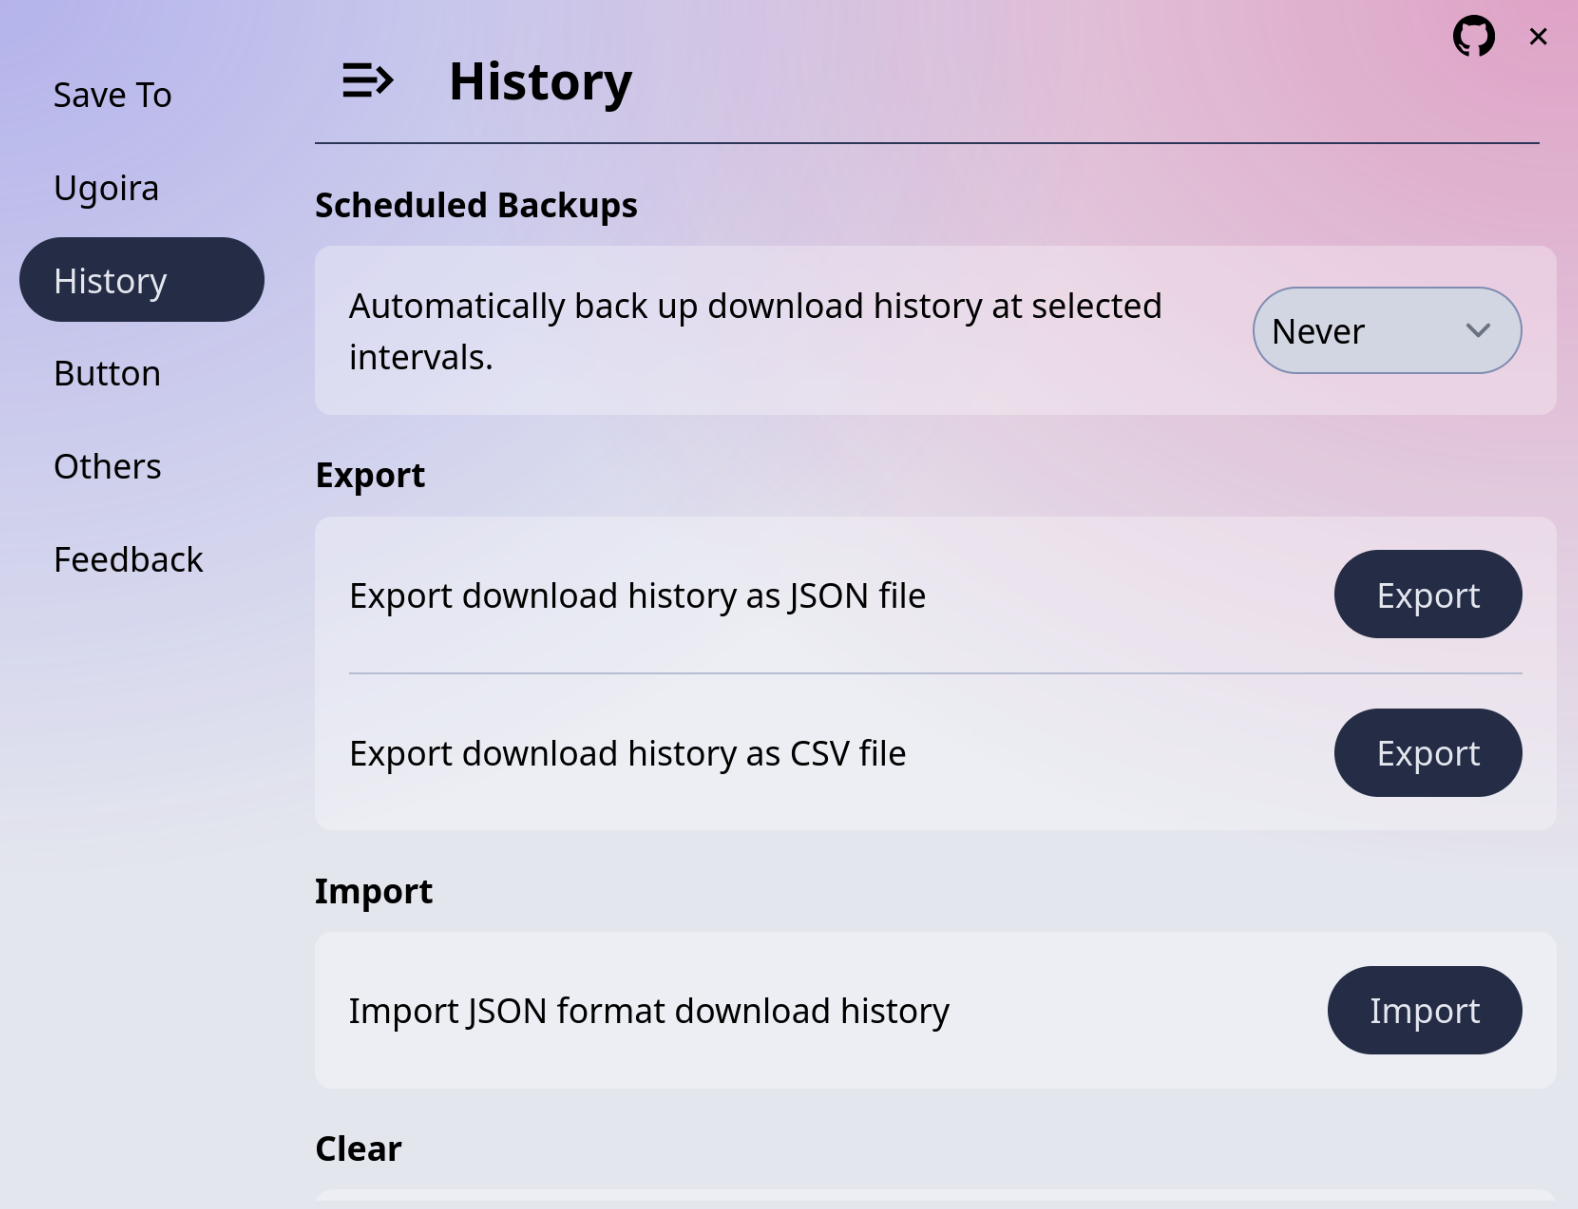Close the settings panel

point(1538,37)
